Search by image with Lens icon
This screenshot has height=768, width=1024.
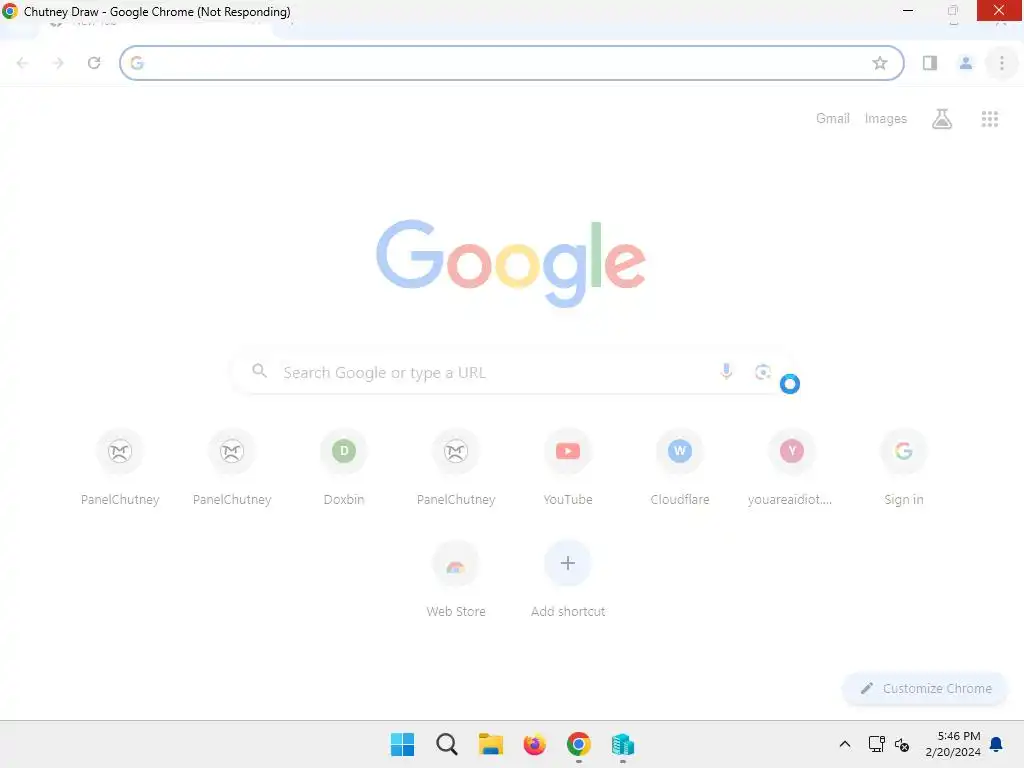click(x=762, y=372)
